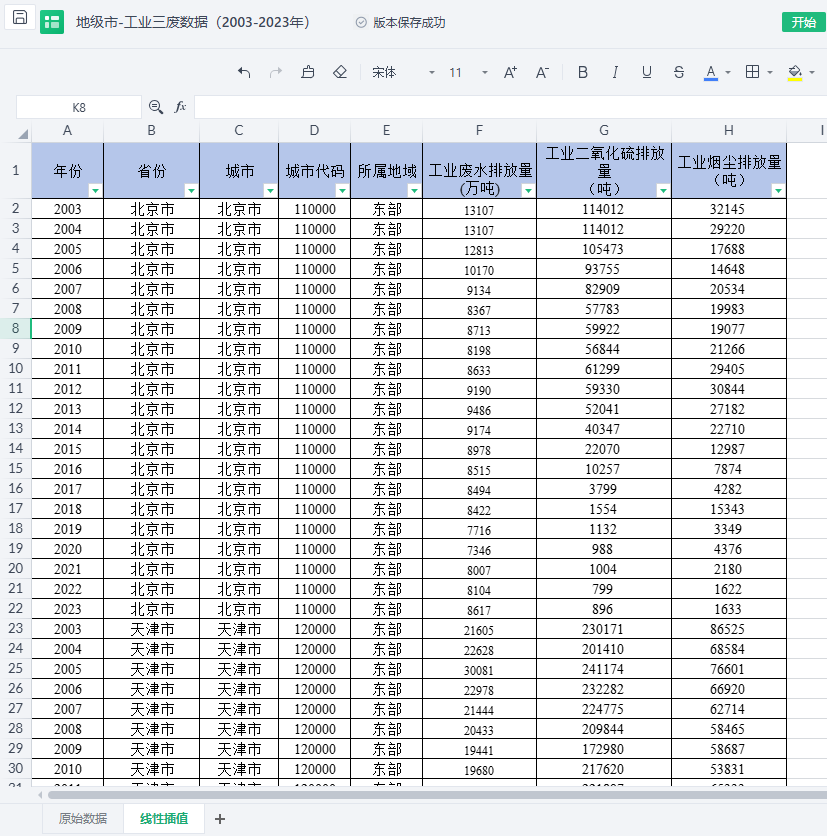Image resolution: width=827 pixels, height=836 pixels.
Task: Click the formula bar input
Action: [510, 107]
